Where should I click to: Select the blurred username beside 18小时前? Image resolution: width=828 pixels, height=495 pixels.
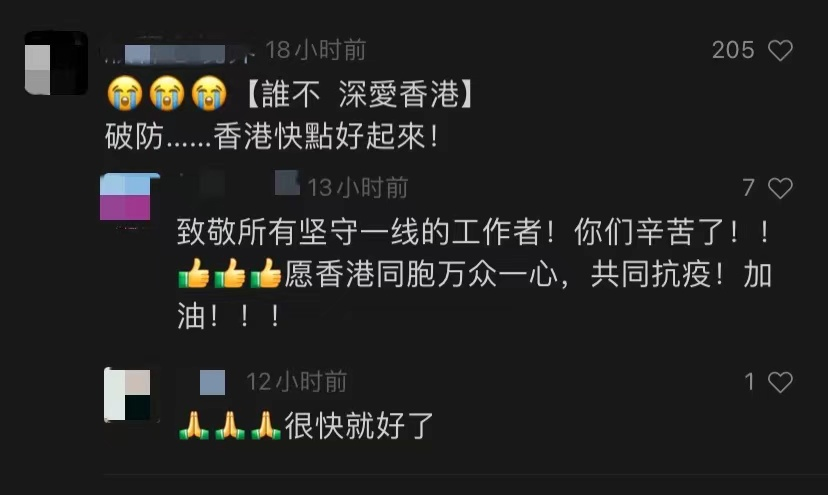point(180,53)
